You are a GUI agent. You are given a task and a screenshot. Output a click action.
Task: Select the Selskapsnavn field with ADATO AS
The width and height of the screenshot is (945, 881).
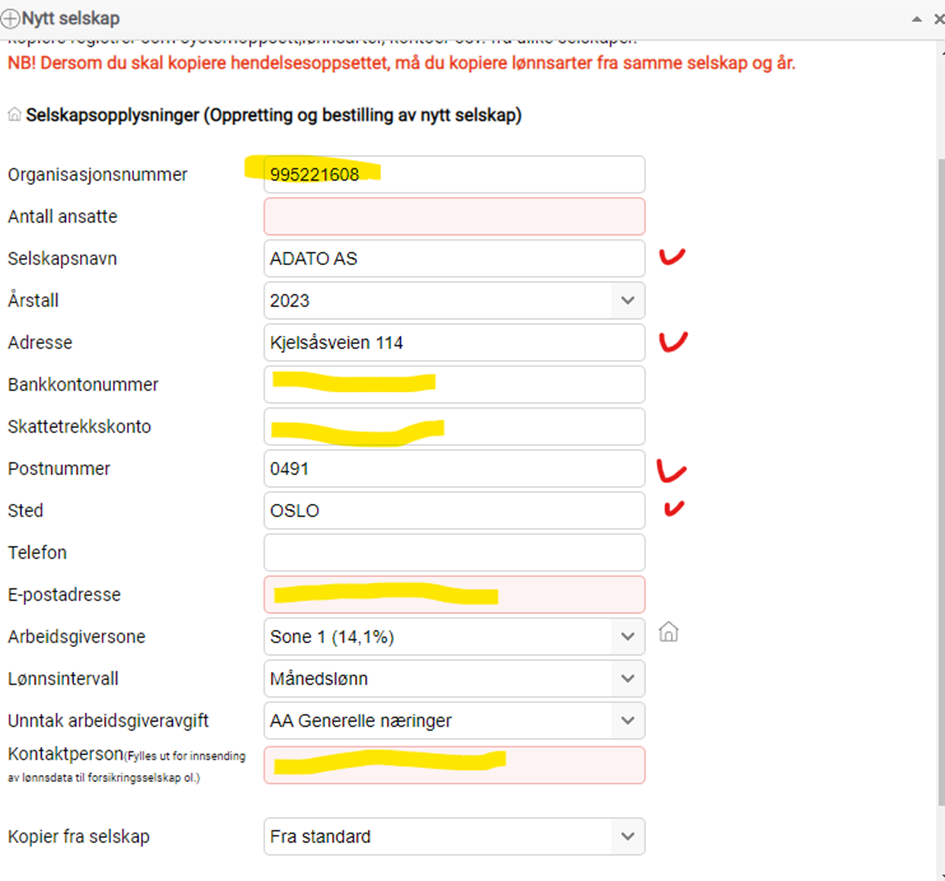tap(454, 259)
